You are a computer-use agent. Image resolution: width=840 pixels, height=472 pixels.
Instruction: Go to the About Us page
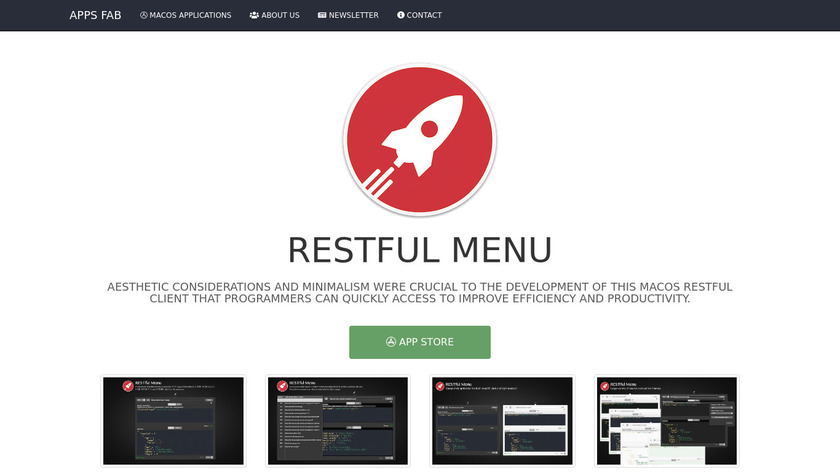274,15
